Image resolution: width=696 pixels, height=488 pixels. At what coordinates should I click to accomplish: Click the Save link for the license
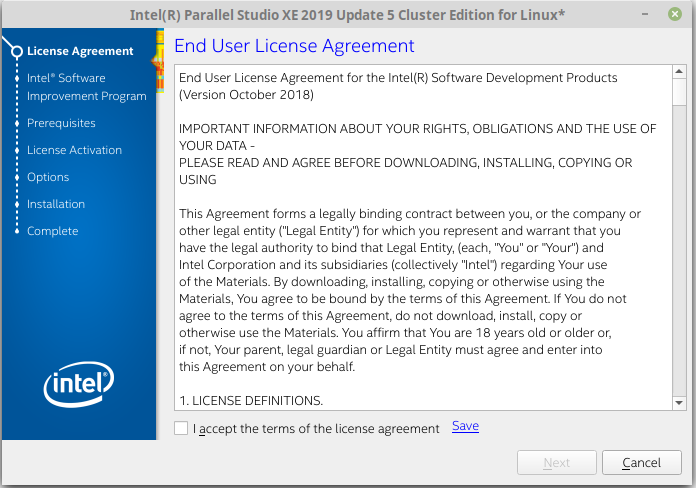465,426
